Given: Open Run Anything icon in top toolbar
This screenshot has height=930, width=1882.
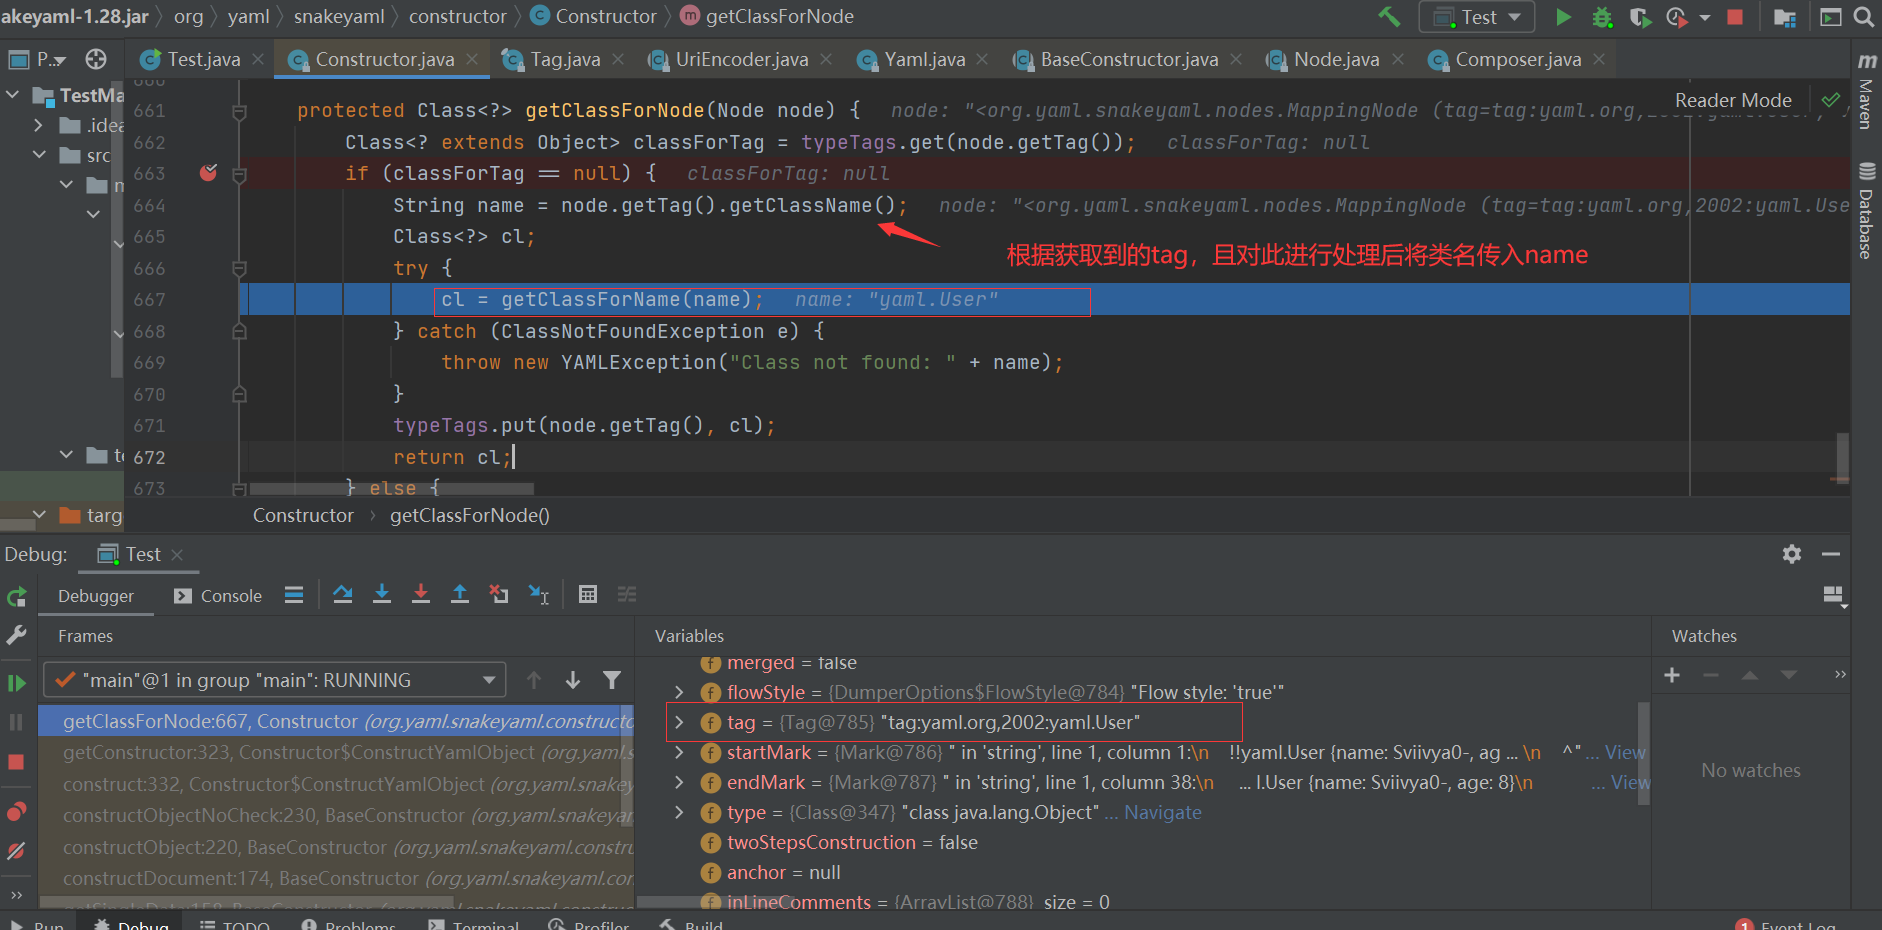Looking at the screenshot, I should tap(1830, 17).
